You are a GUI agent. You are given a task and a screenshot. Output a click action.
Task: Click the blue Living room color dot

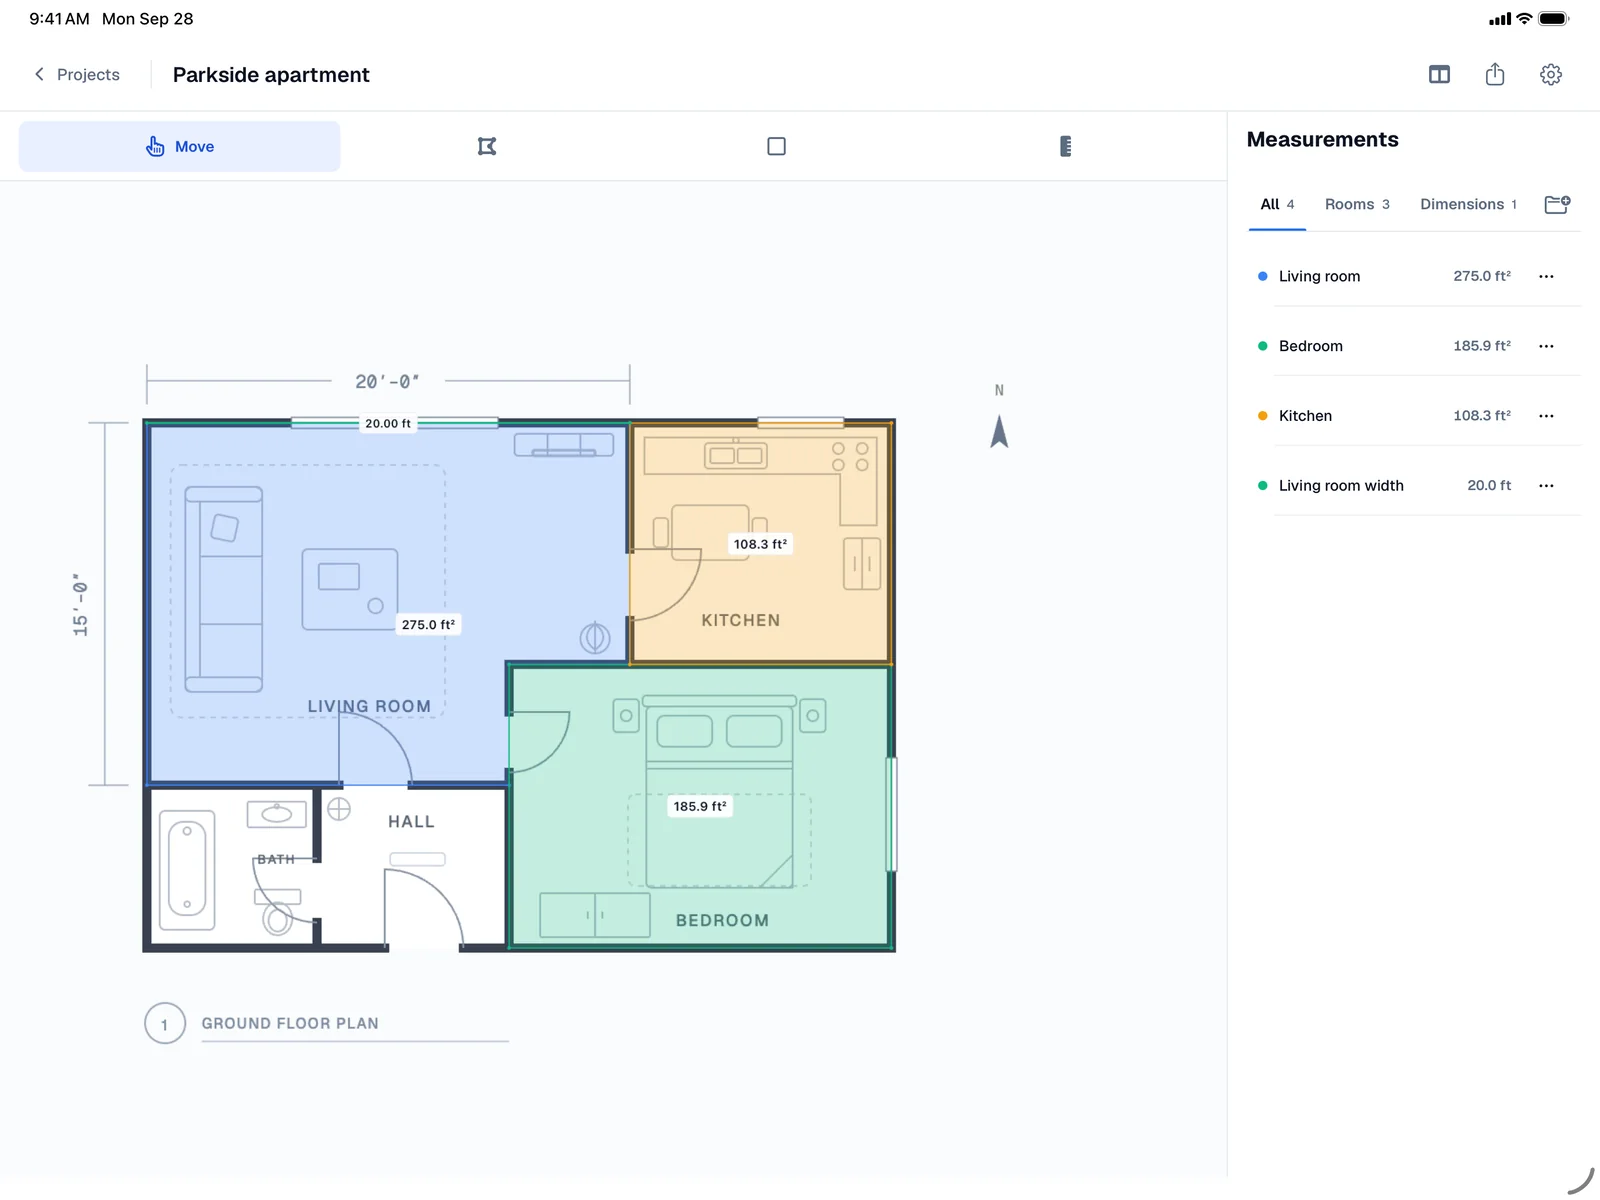point(1262,276)
